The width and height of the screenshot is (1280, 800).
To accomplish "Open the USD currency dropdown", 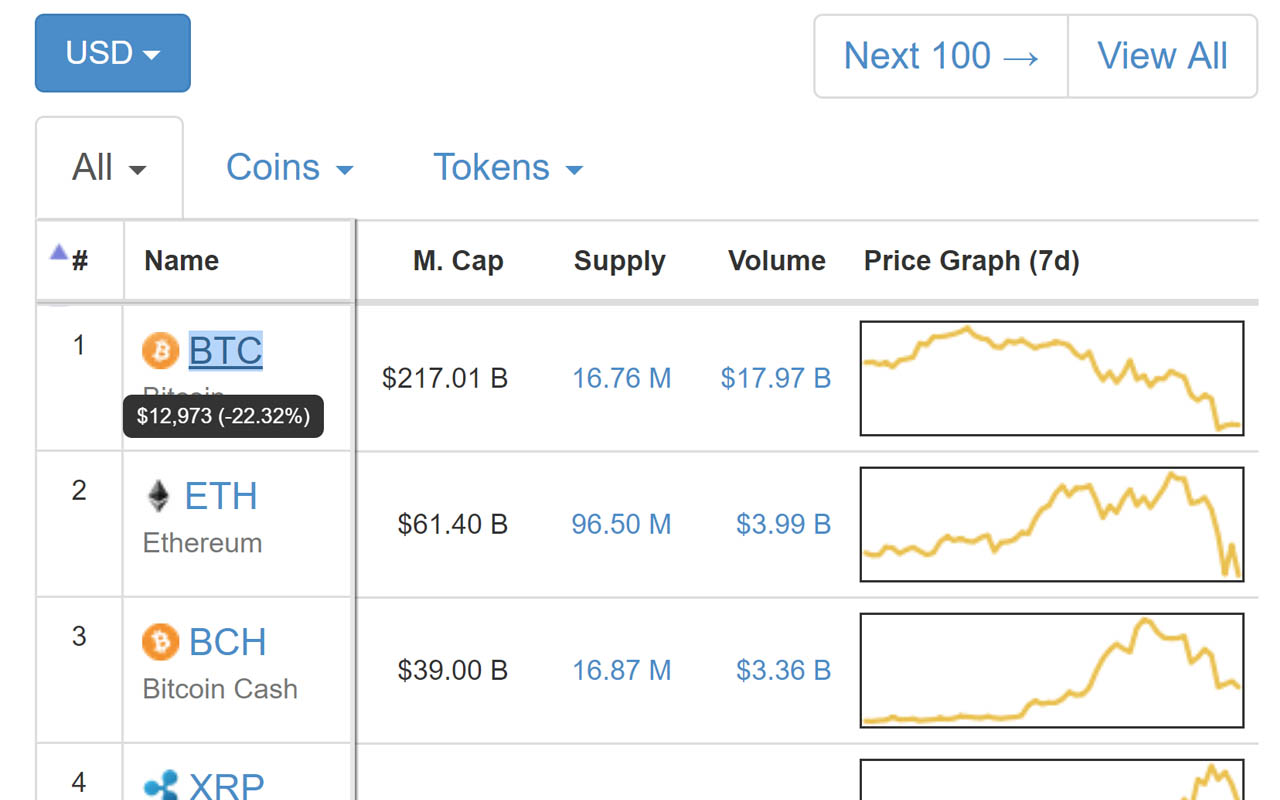I will 113,53.
